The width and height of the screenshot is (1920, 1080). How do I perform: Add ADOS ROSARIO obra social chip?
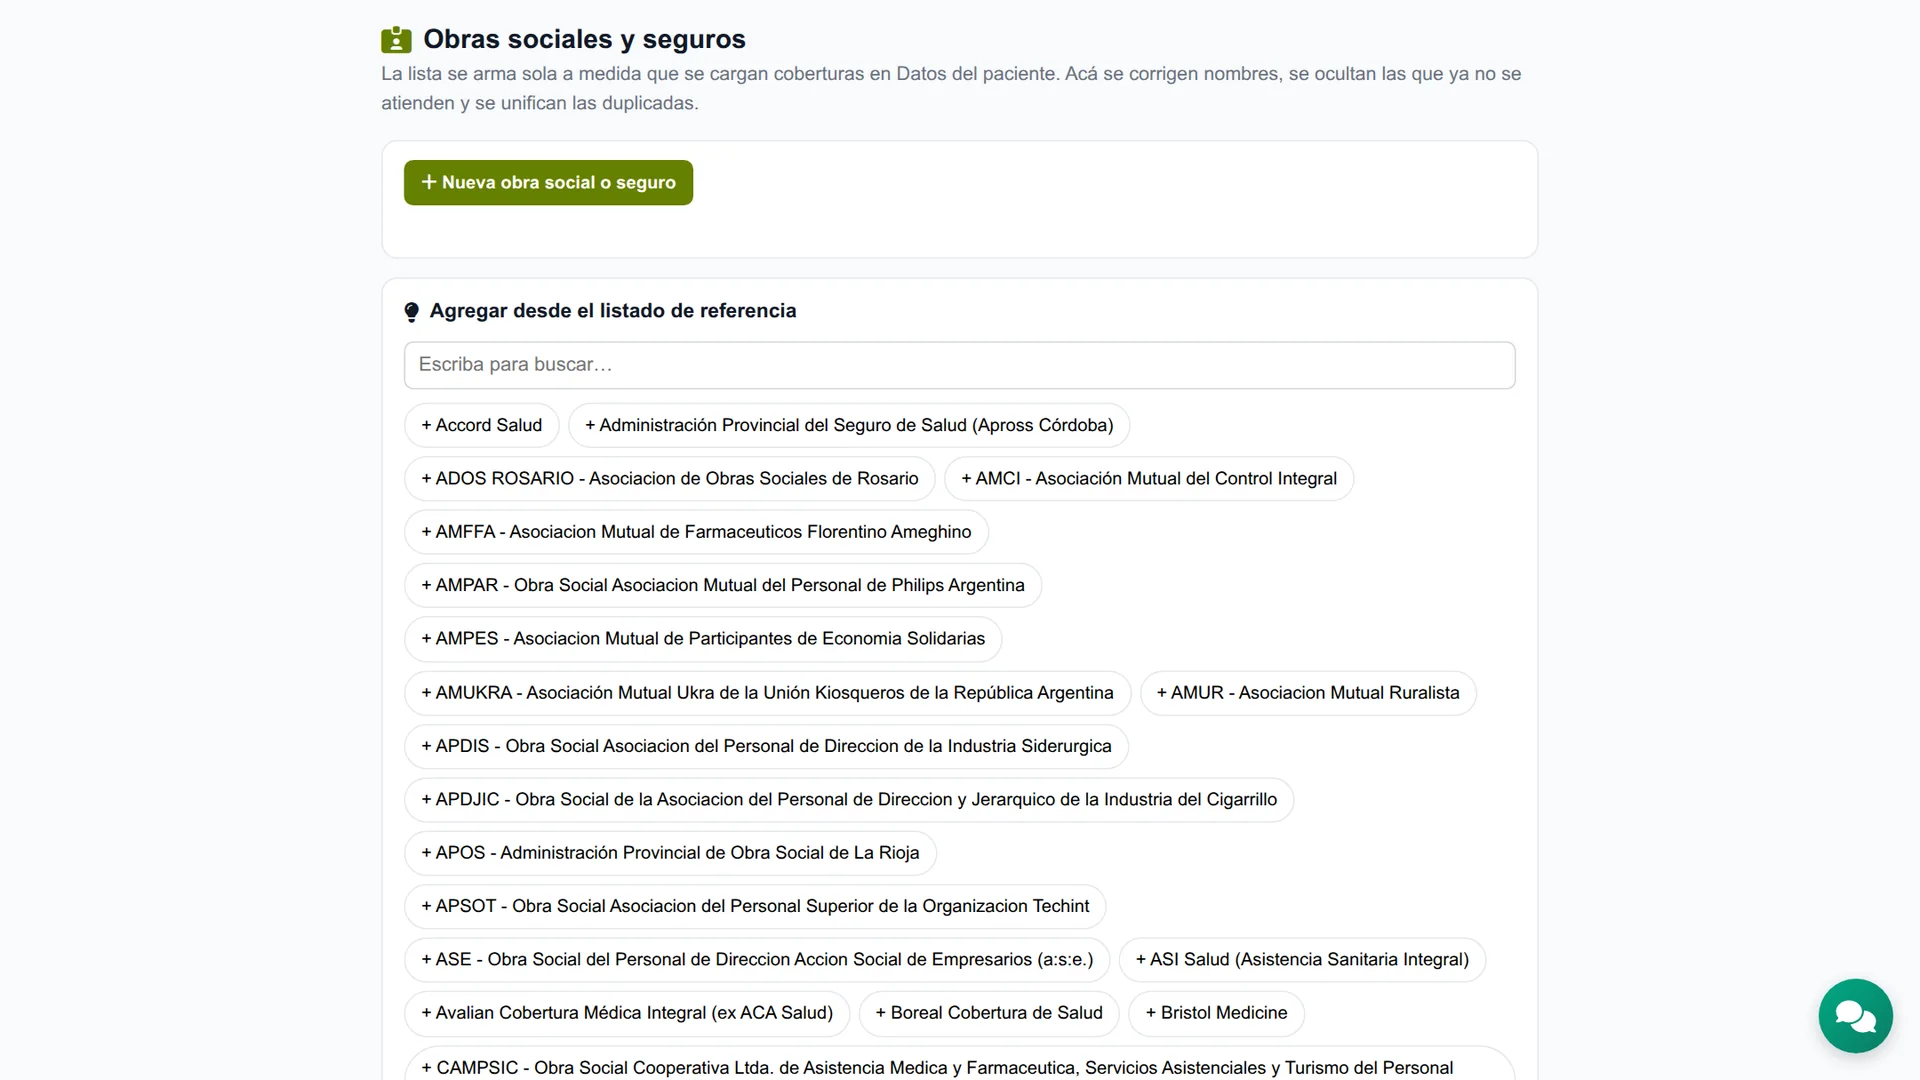[x=670, y=479]
